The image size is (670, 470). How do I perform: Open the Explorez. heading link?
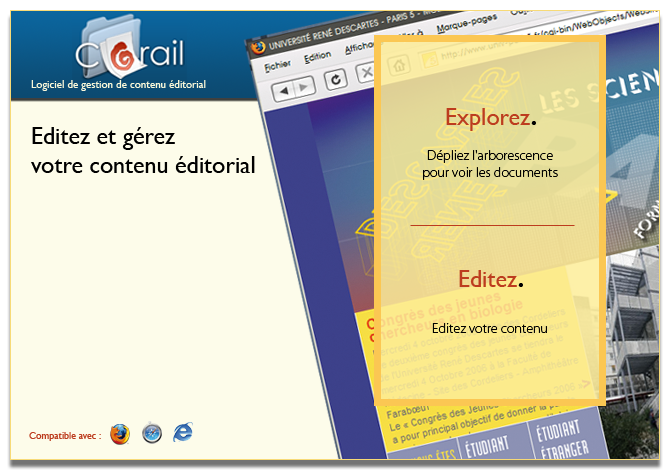tap(491, 117)
